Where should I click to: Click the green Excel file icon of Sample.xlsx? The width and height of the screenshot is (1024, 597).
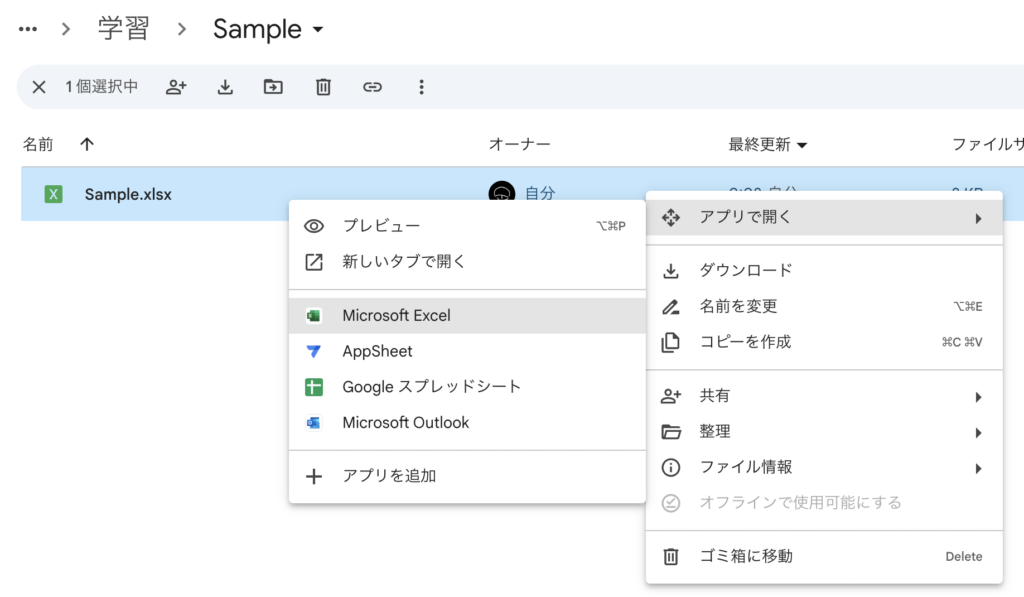pos(54,194)
